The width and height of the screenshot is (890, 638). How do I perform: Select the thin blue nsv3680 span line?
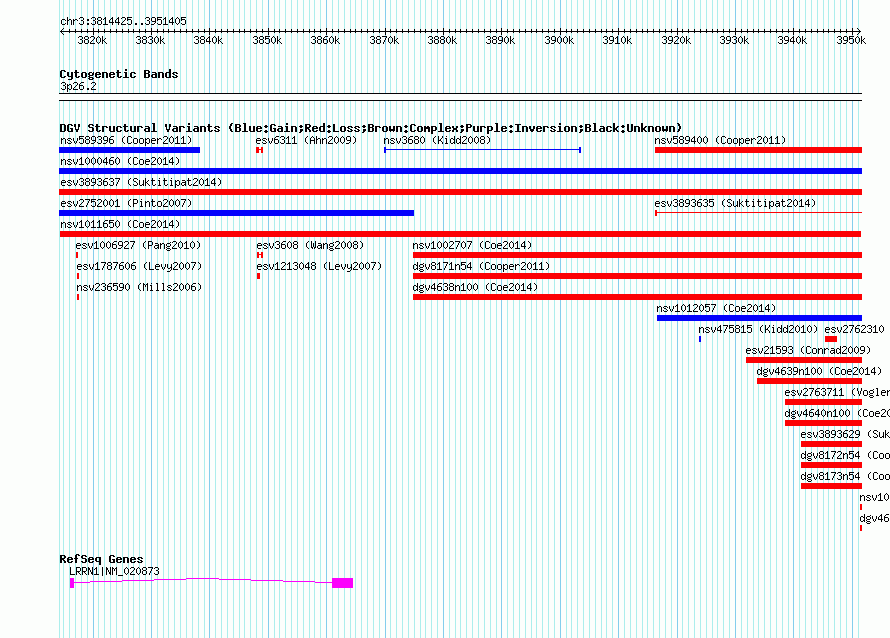[482, 150]
